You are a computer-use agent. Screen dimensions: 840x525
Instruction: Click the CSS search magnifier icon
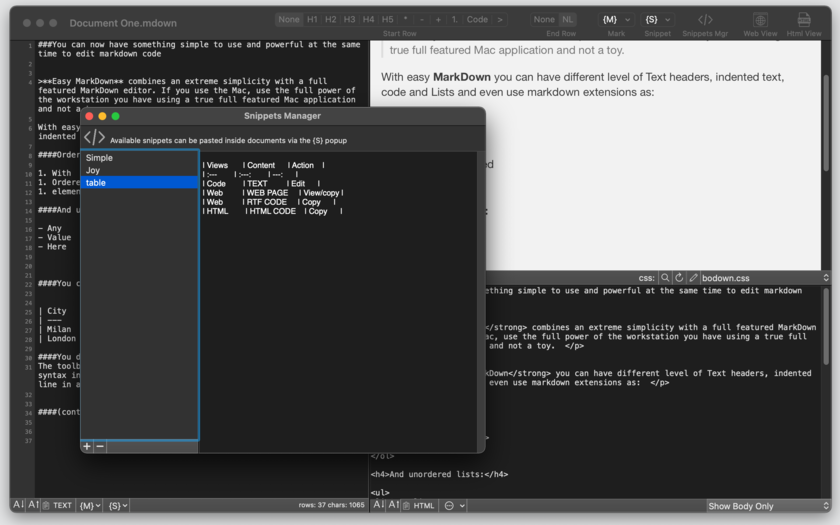point(665,278)
